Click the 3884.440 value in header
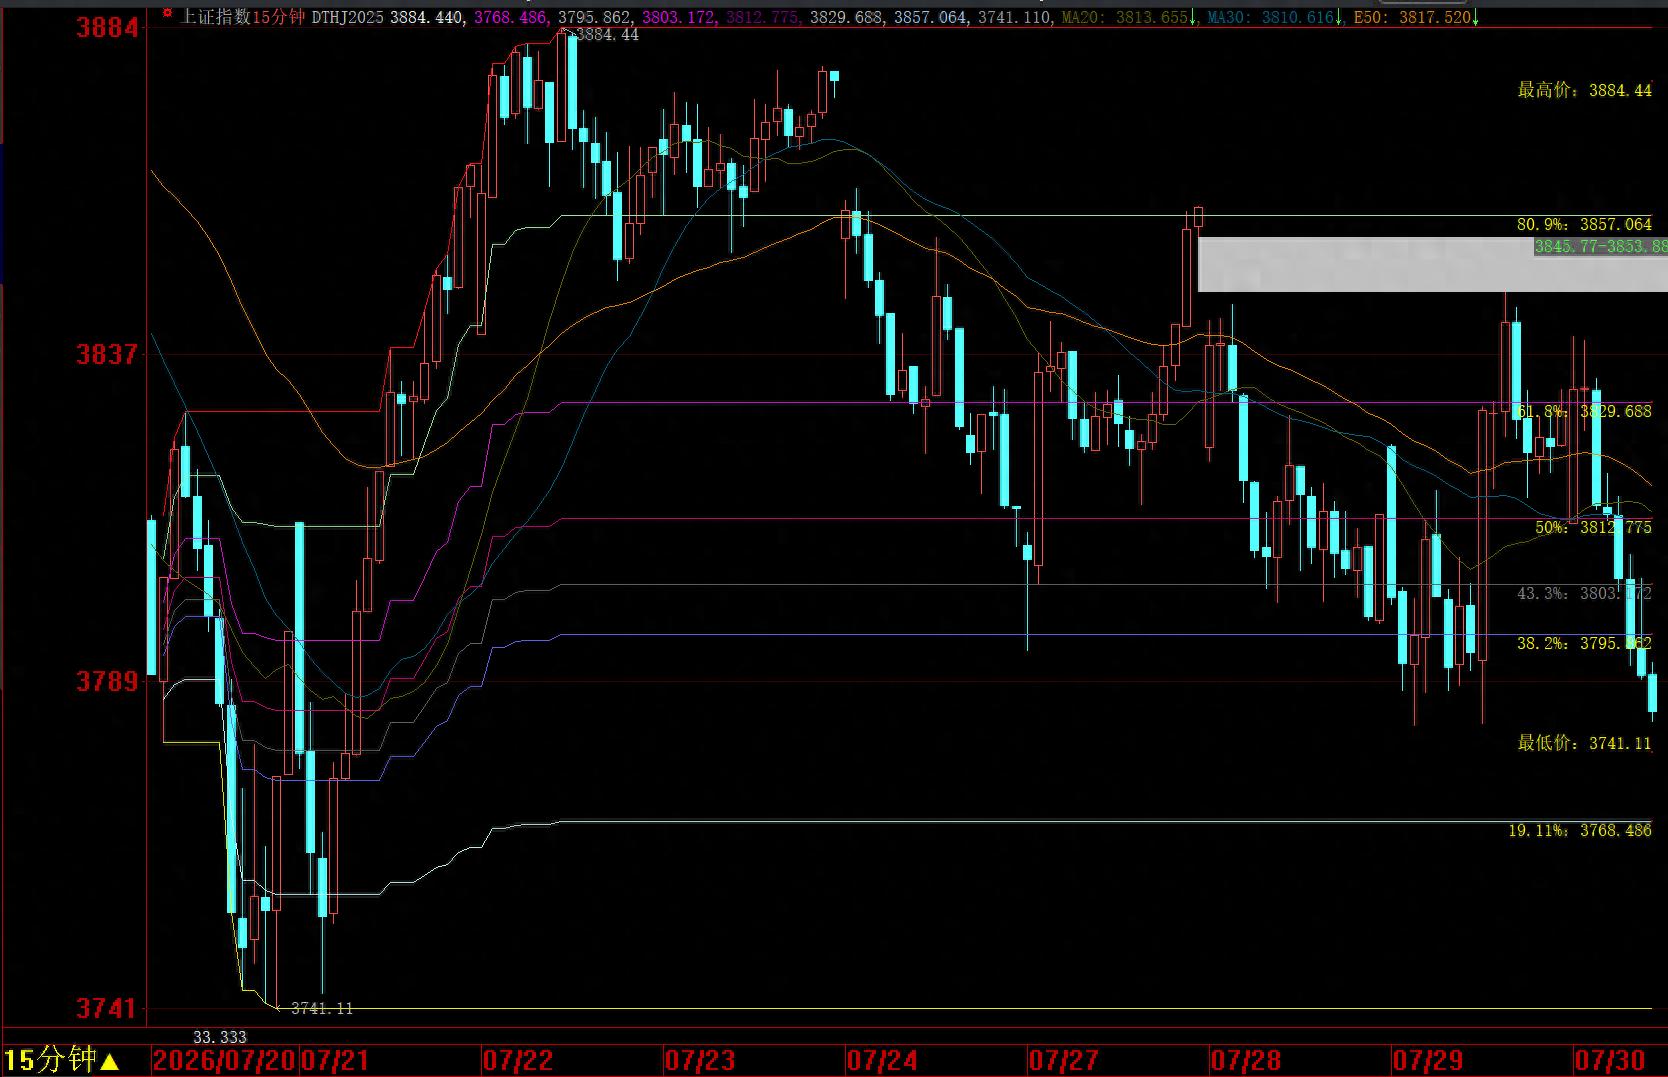The height and width of the screenshot is (1077, 1668). coord(427,17)
